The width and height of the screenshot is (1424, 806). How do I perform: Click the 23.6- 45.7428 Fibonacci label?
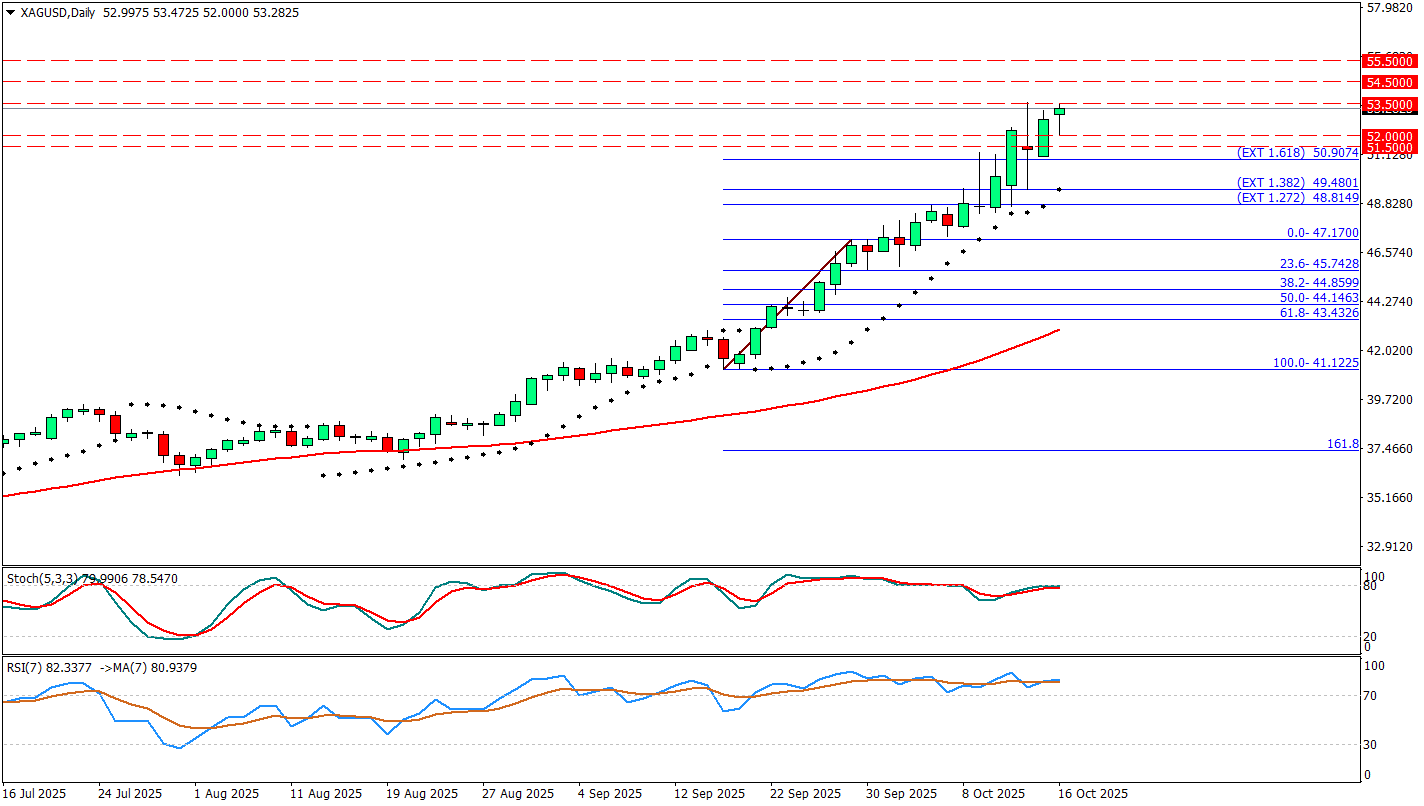pos(1319,264)
